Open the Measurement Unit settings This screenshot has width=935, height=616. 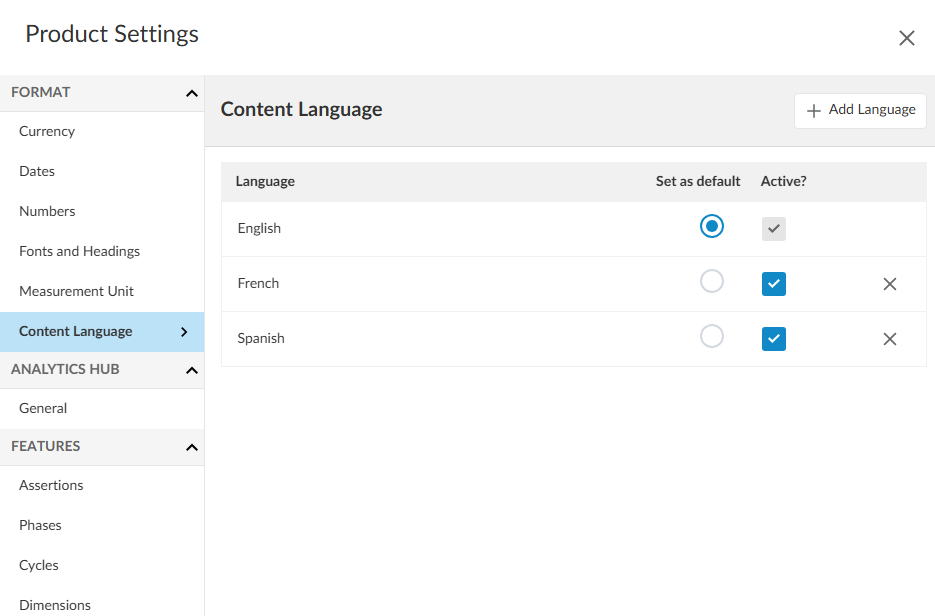74,291
